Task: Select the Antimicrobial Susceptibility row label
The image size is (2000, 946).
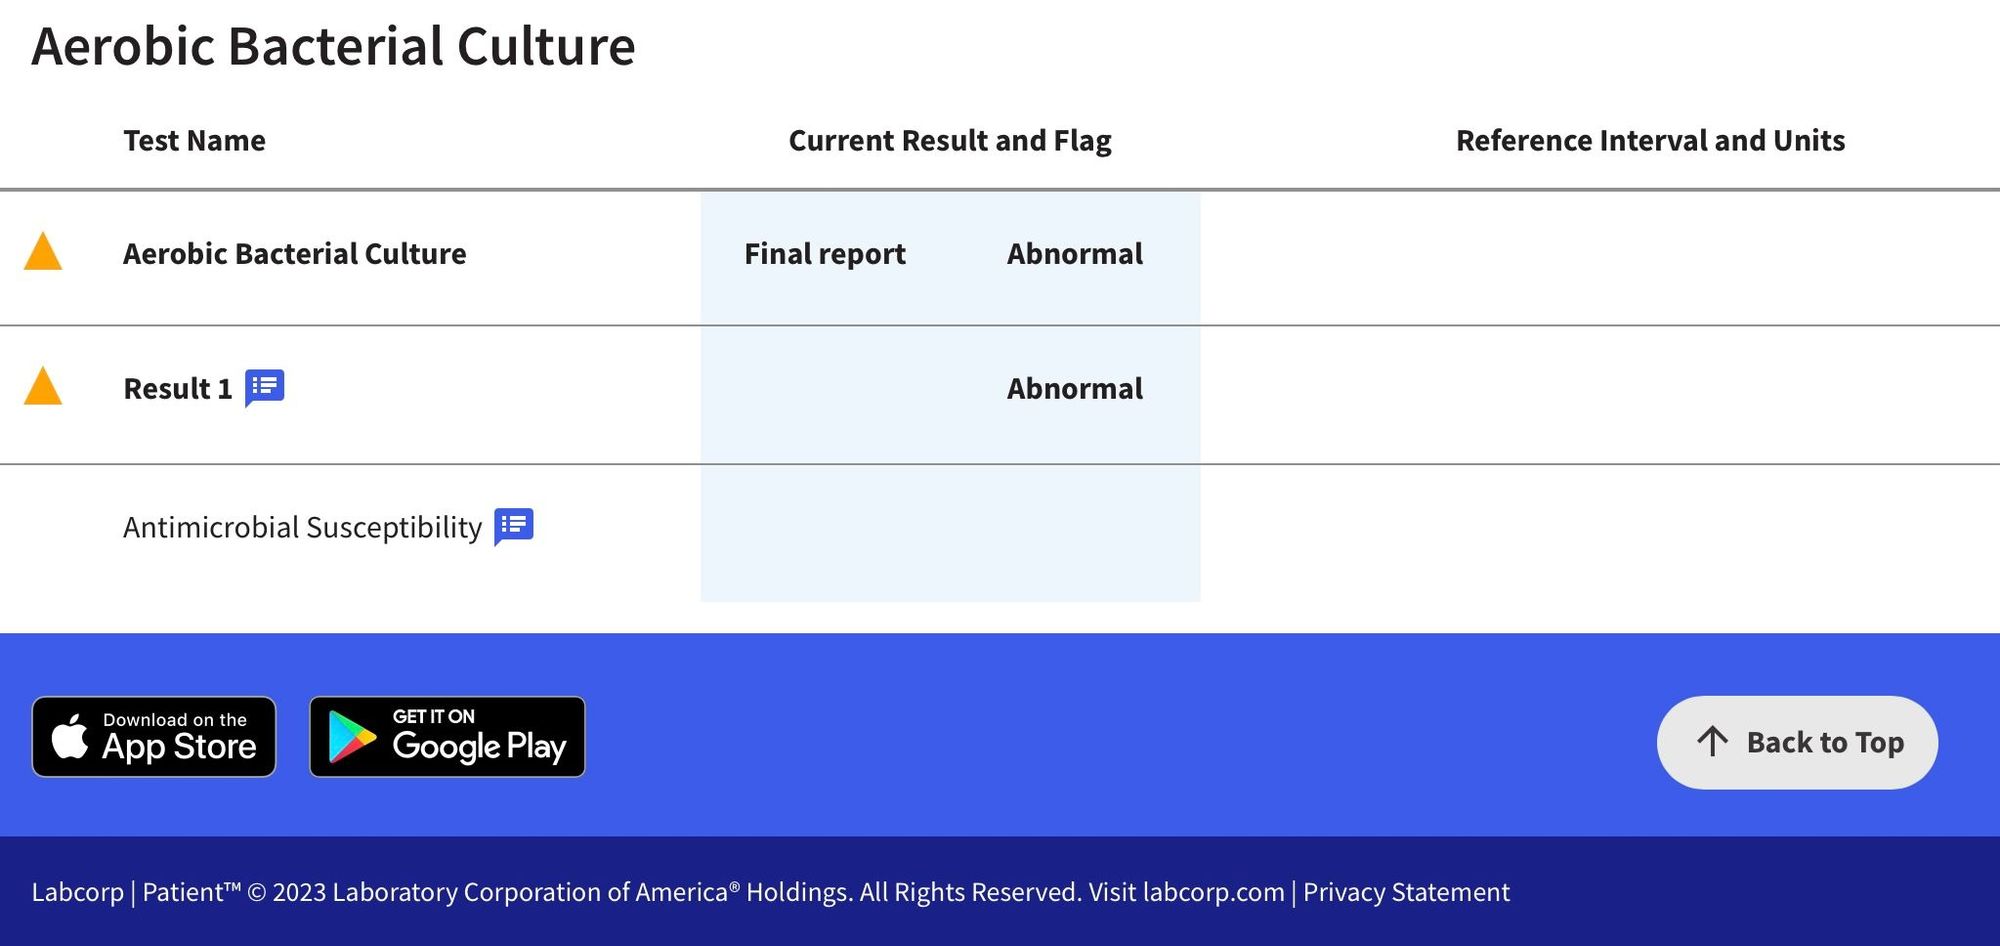Action: pyautogui.click(x=302, y=527)
